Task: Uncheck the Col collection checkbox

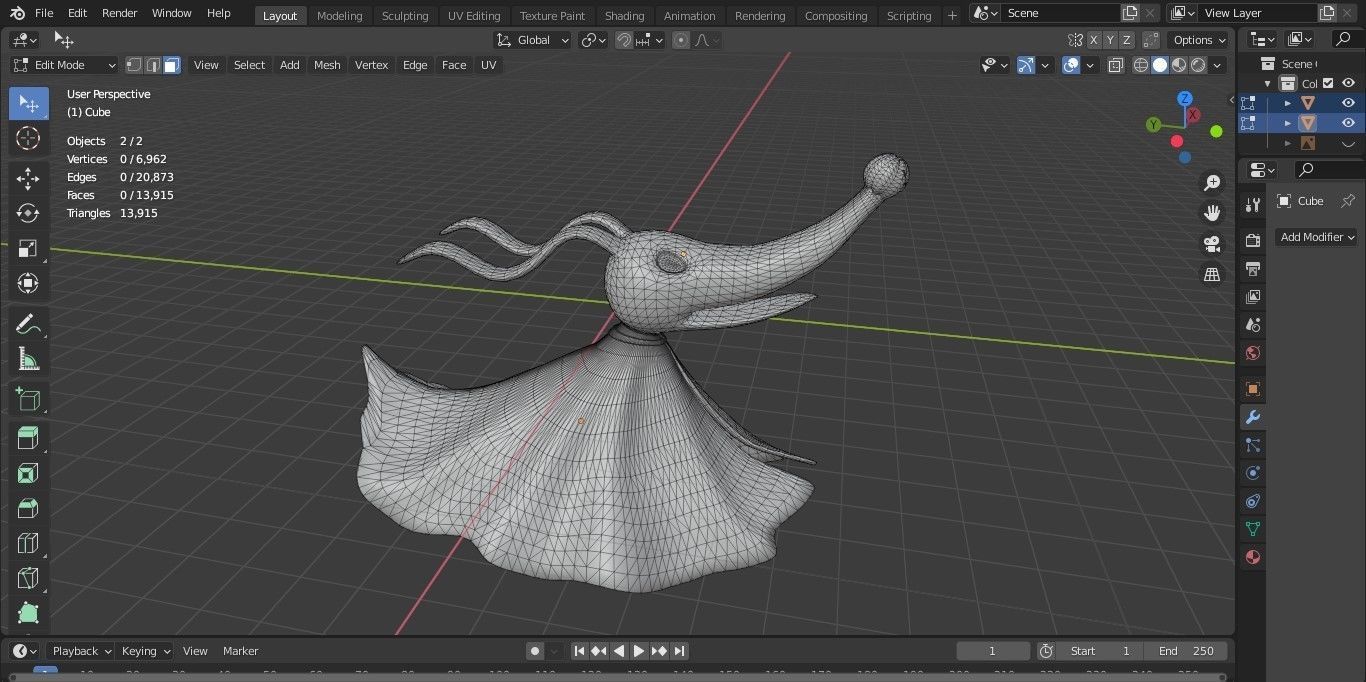Action: (1328, 83)
